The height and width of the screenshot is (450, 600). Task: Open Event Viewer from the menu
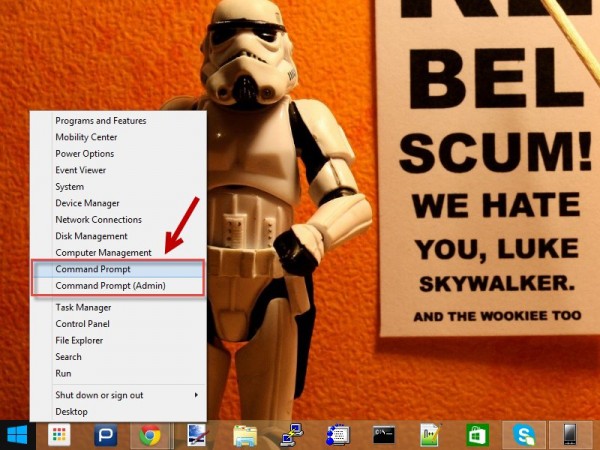click(x=80, y=170)
